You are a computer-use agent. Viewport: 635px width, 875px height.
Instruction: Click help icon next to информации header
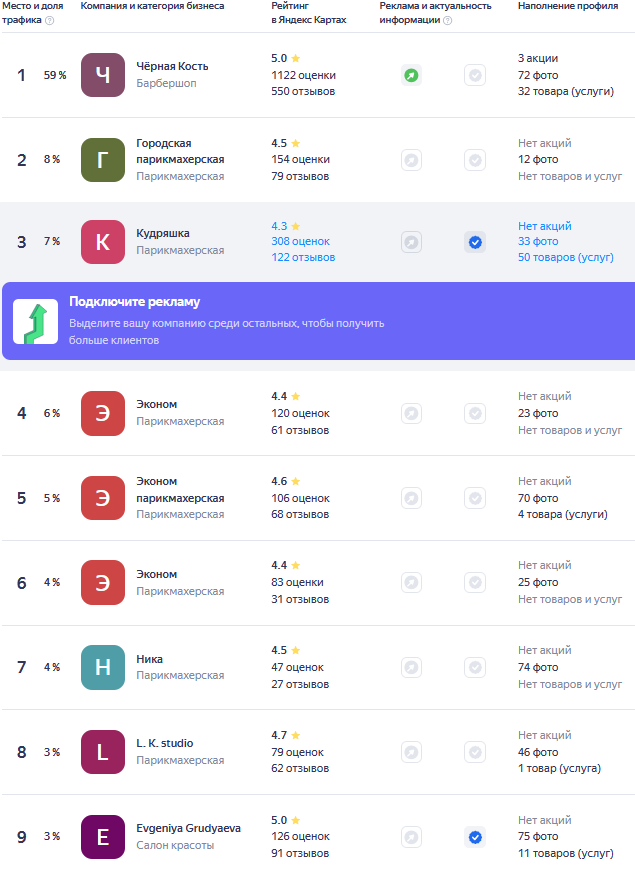(448, 21)
